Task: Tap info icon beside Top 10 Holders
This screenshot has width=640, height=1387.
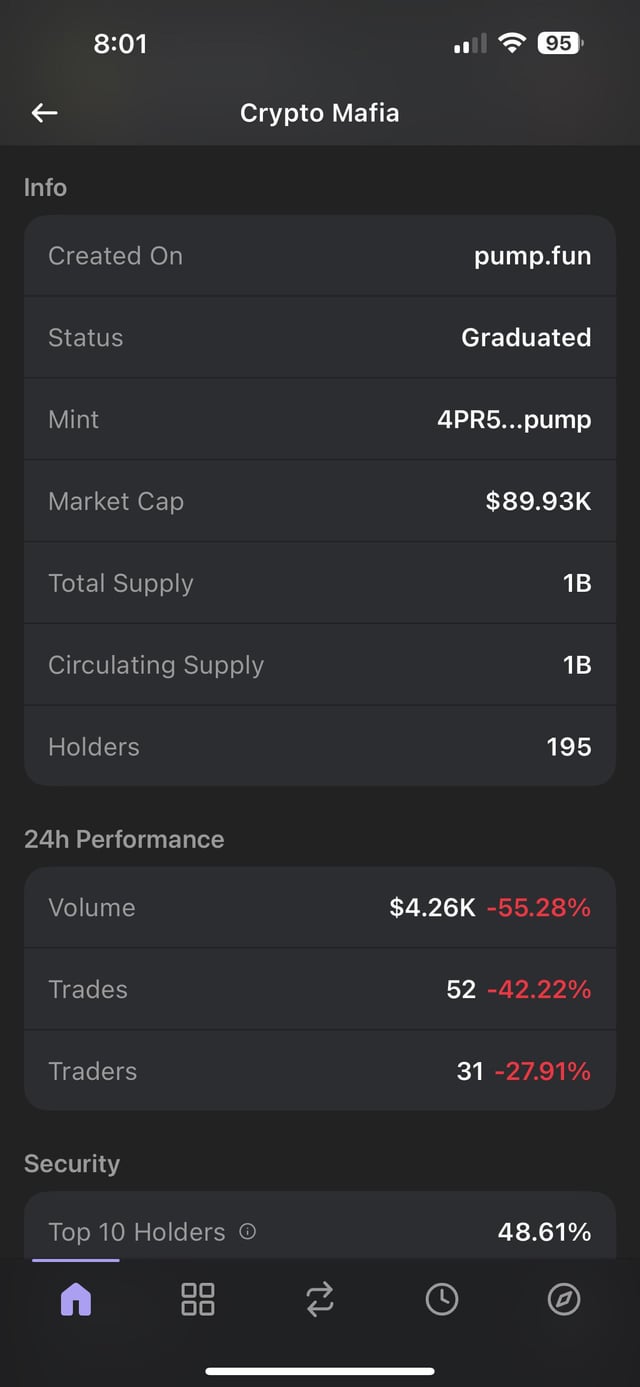Action: pos(248,1231)
